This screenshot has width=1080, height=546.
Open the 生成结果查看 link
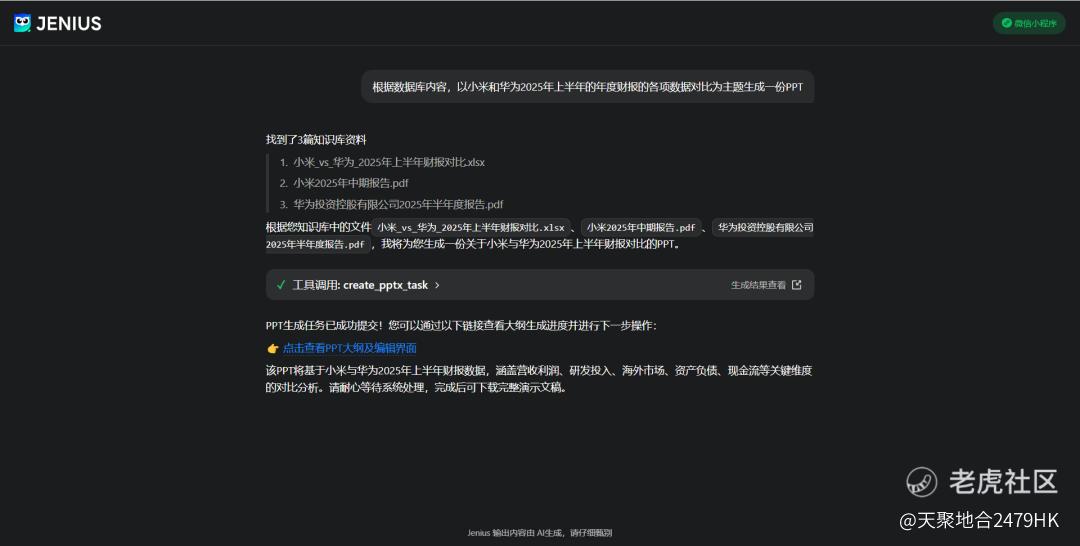[x=758, y=285]
